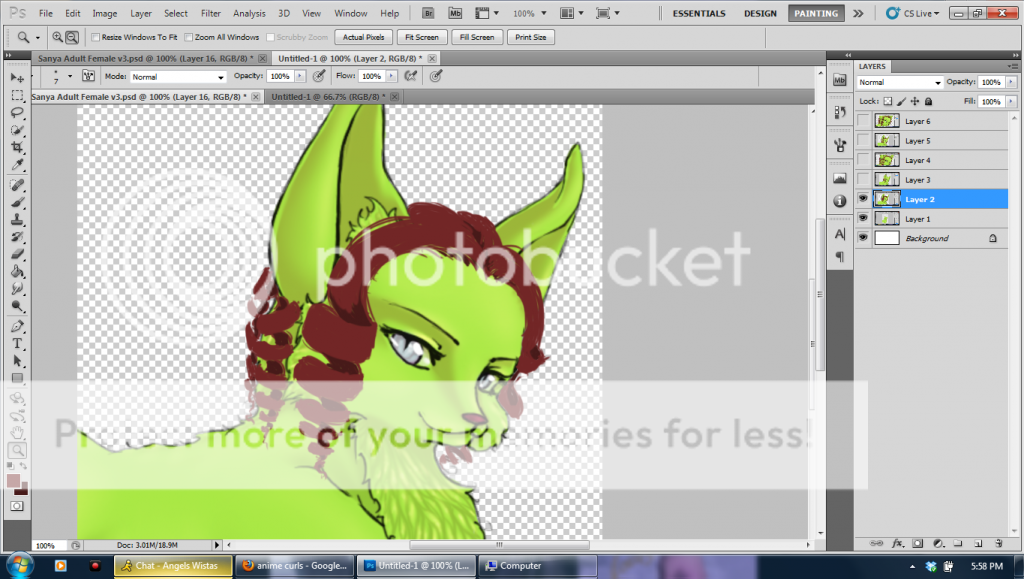This screenshot has width=1024, height=579.
Task: Expand the brush Mode dropdown
Action: [178, 76]
